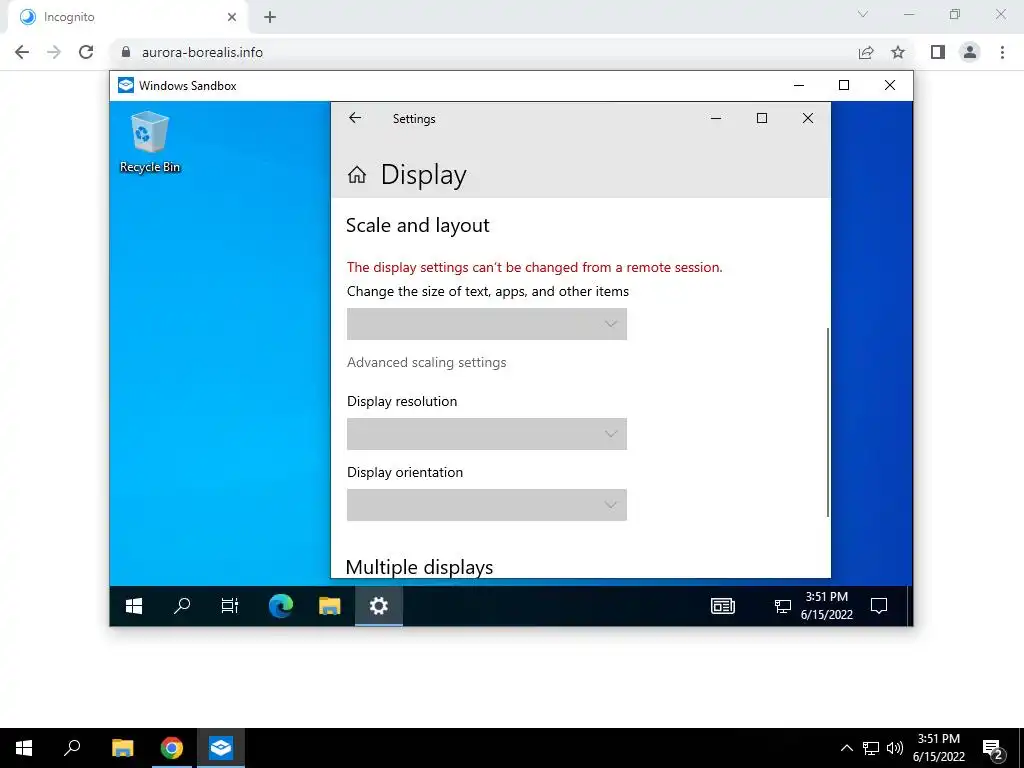
Task: Close the Incognito tab
Action: click(x=232, y=17)
